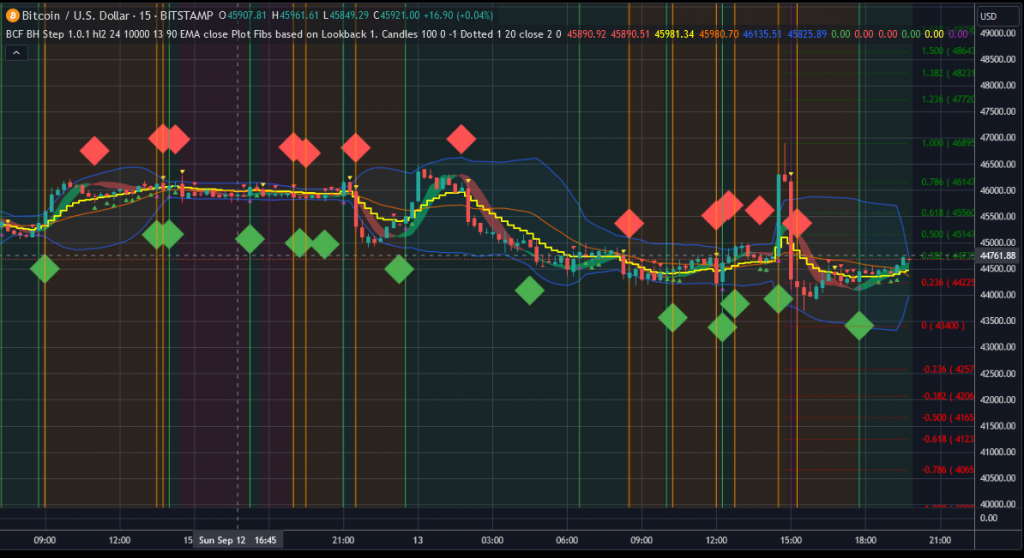Click the green diamond nearest the 18:00 label

859,325
